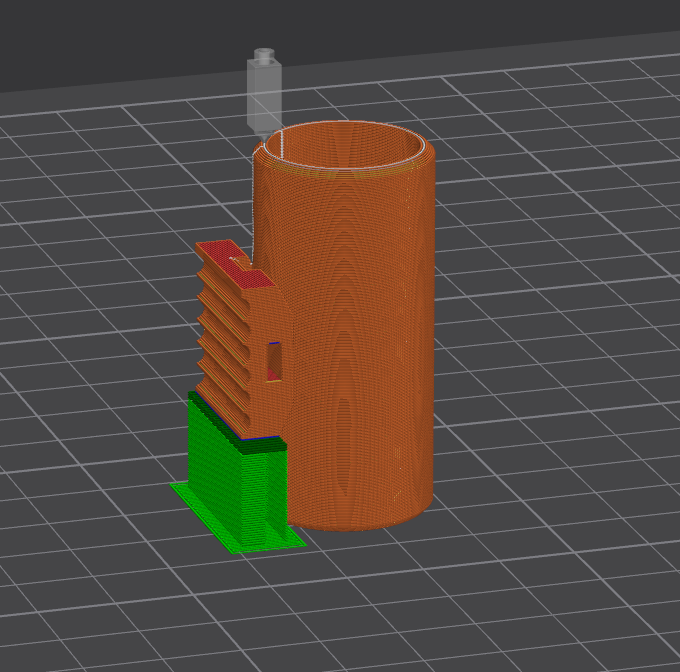Click the rectangular window cutout in bracket

pos(274,362)
